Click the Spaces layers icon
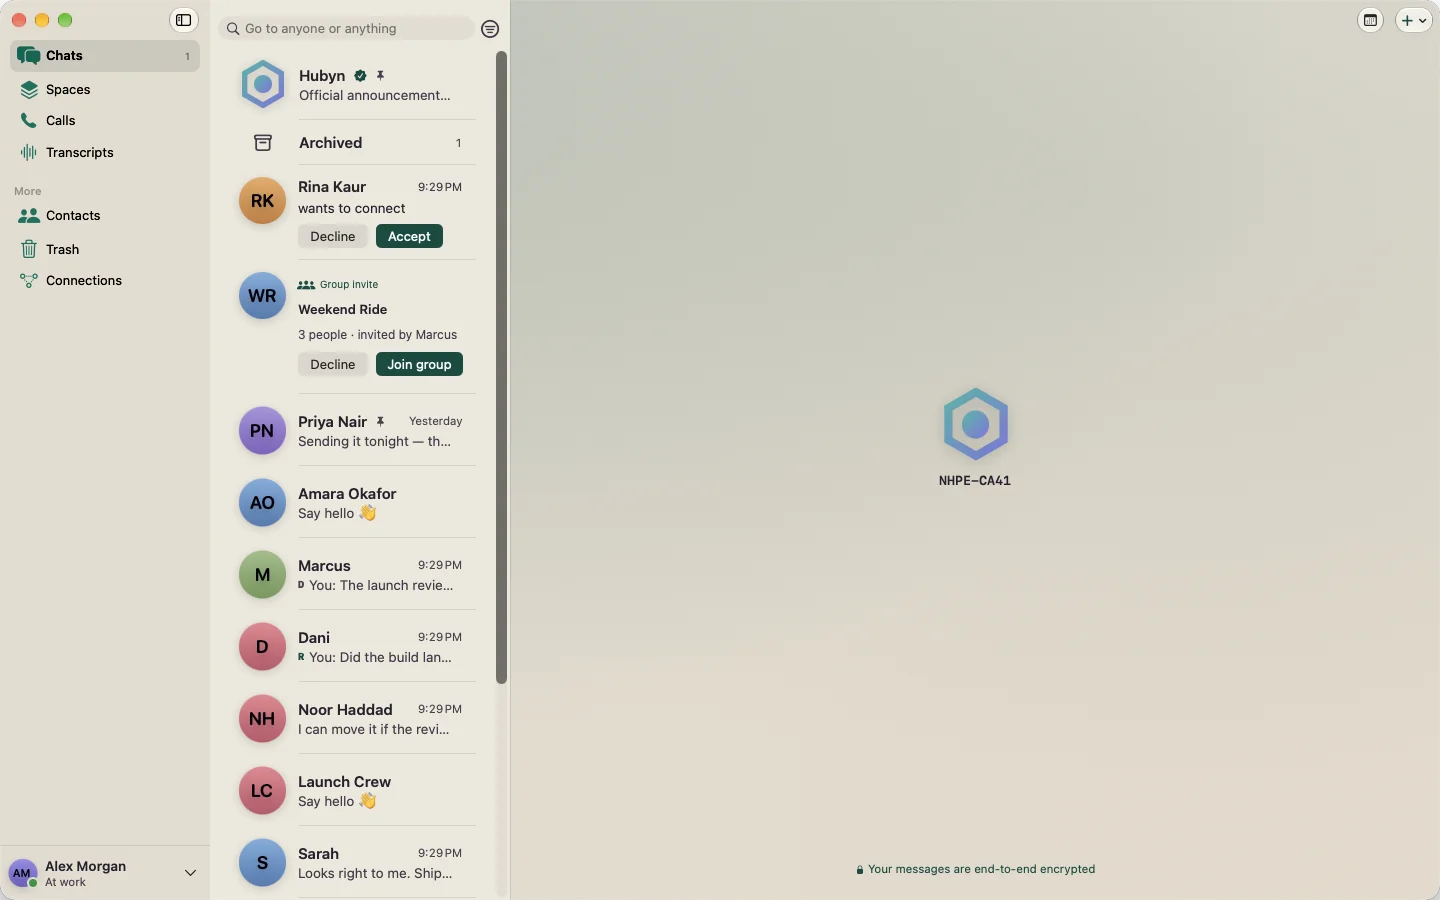This screenshot has width=1440, height=900. click(x=29, y=89)
